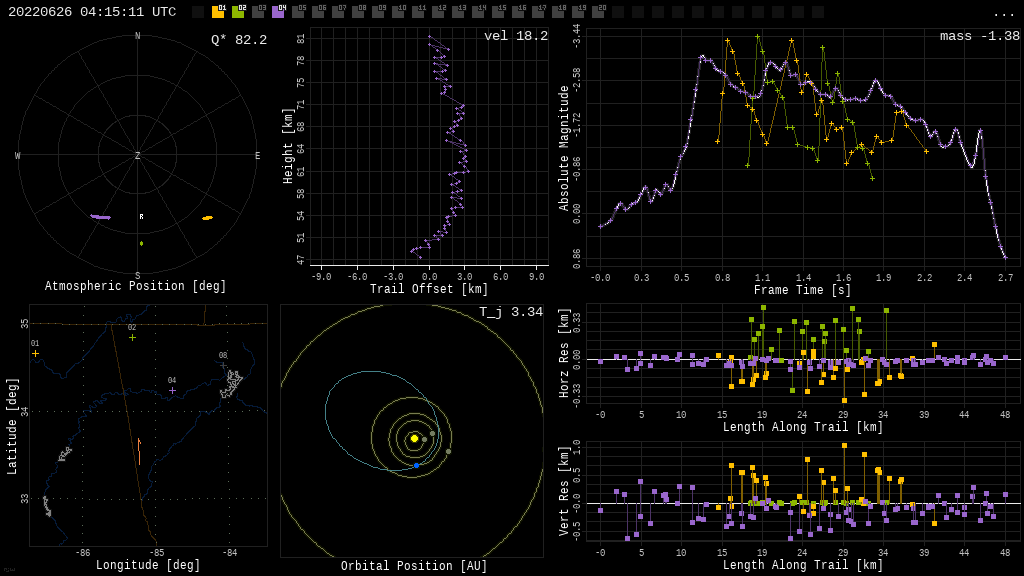Select the yellow track in sky plot
1024x576 pixels.
[207, 218]
